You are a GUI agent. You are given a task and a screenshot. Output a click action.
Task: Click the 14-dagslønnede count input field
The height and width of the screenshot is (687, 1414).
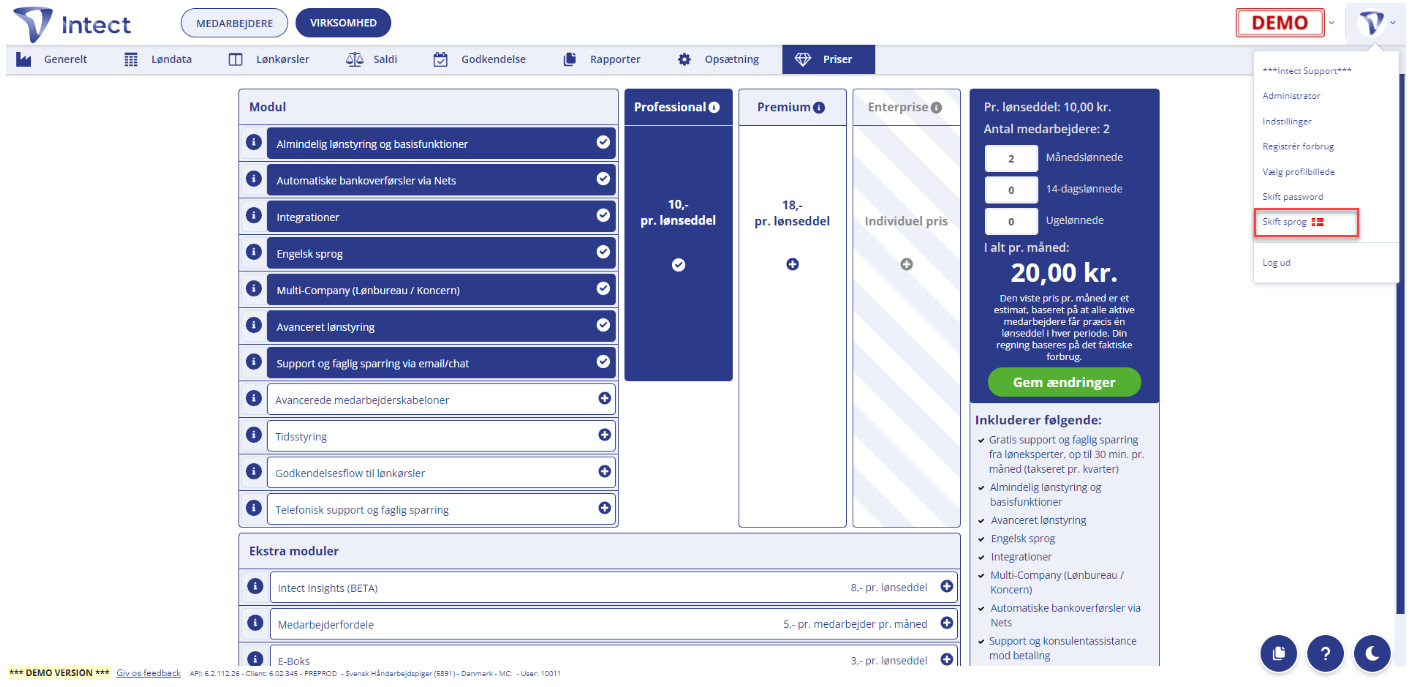coord(1011,190)
